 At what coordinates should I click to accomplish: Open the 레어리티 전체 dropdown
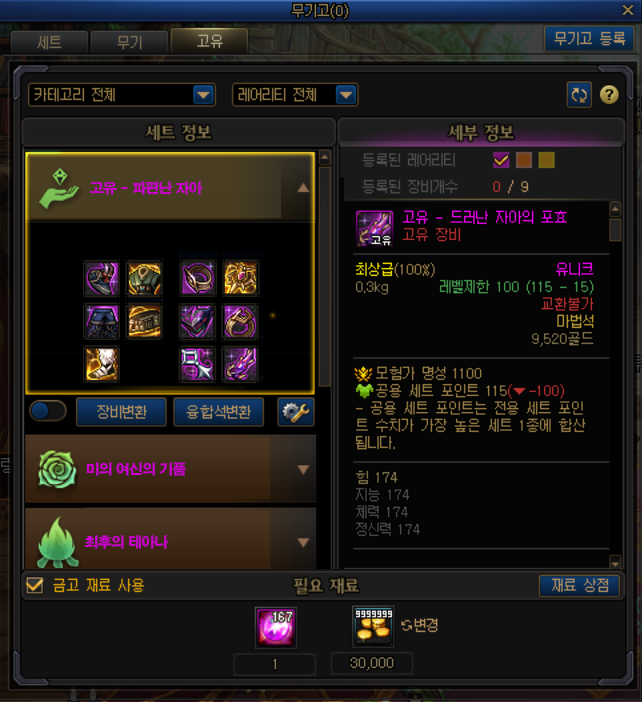point(295,95)
